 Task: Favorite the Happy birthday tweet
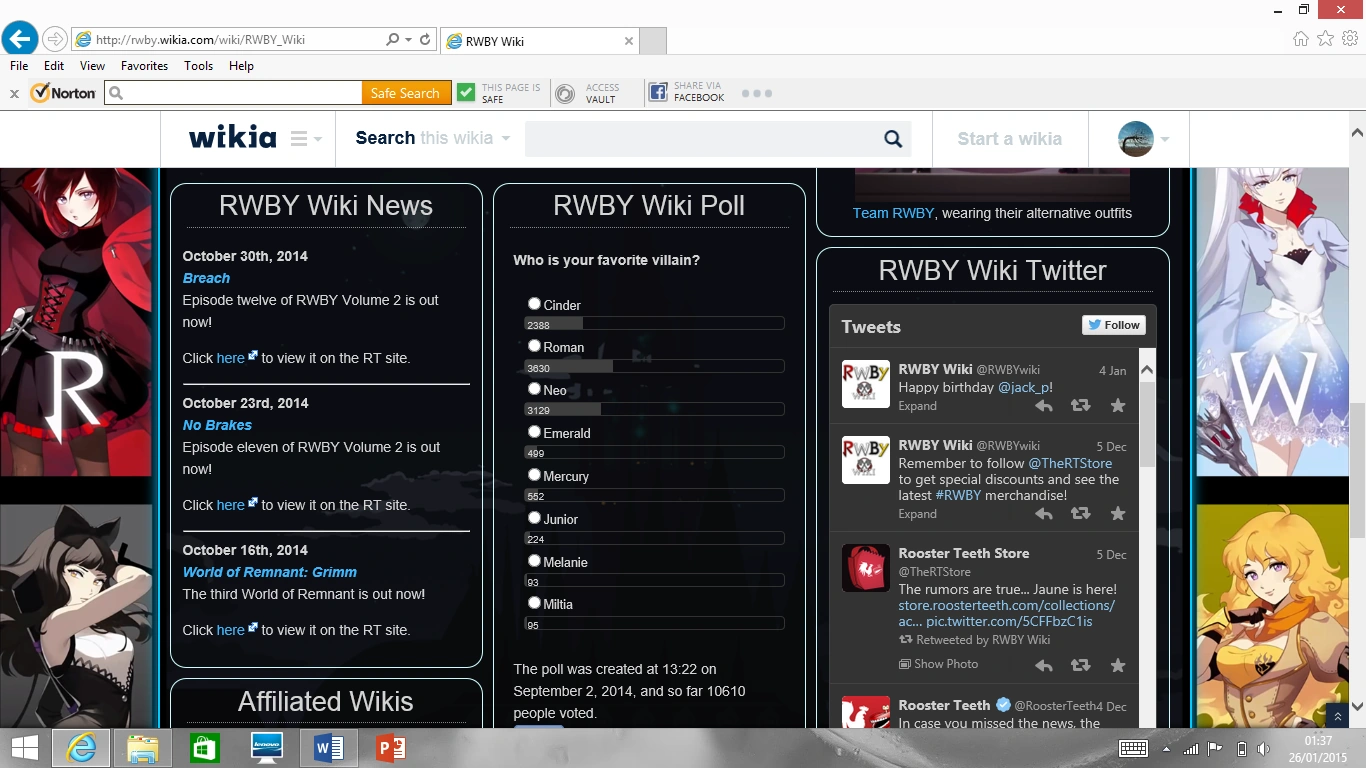pyautogui.click(x=1118, y=406)
